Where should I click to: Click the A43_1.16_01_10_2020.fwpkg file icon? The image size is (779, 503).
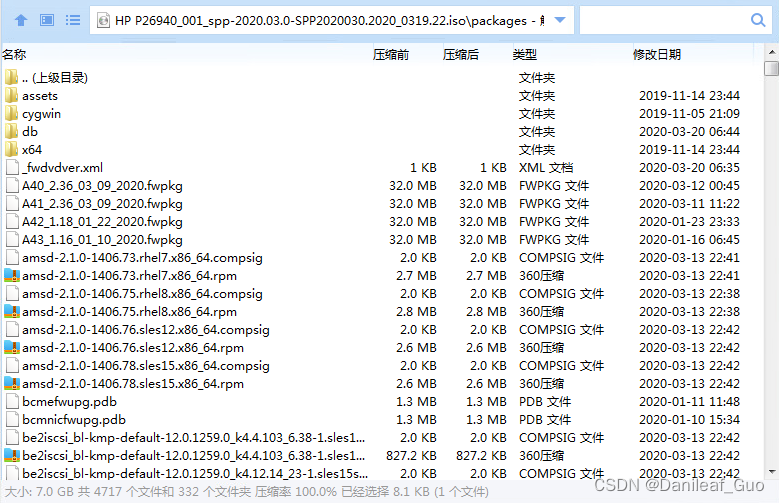(12, 240)
